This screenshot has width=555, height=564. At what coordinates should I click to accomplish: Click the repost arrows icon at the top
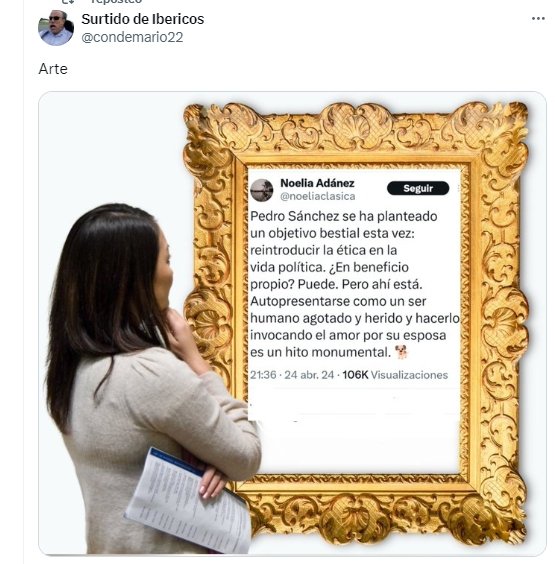(x=68, y=1)
